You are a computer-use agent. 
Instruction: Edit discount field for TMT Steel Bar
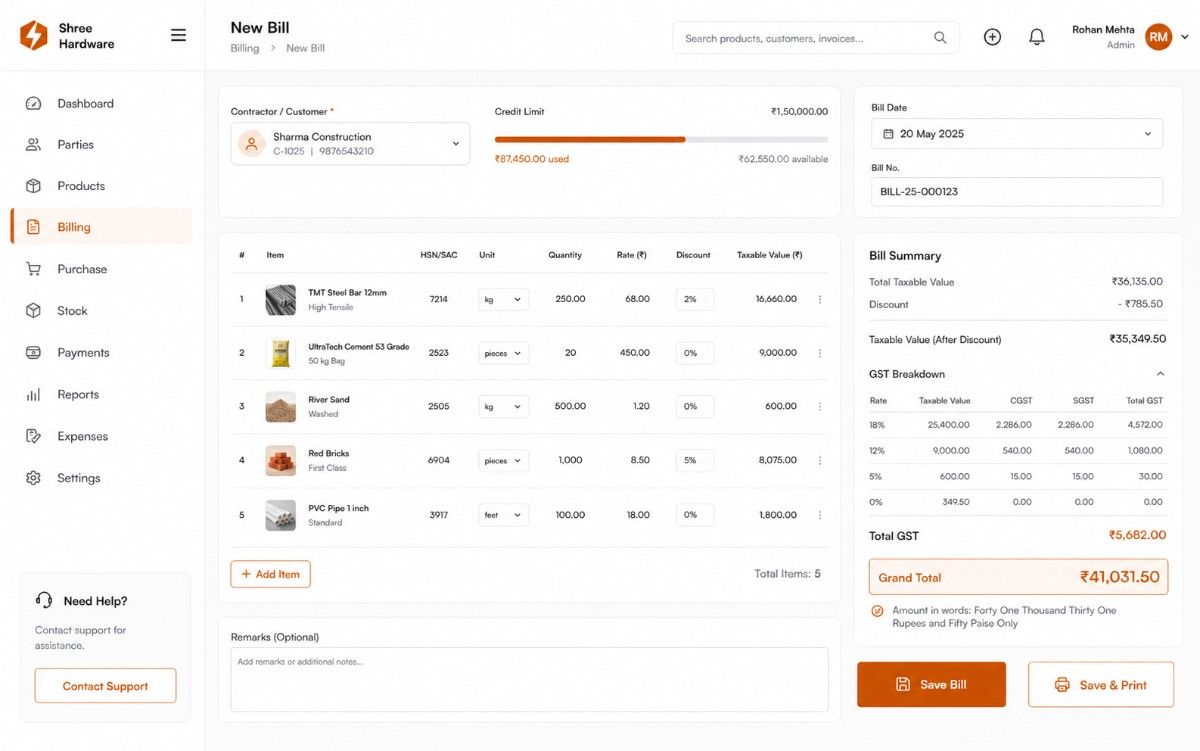694,299
